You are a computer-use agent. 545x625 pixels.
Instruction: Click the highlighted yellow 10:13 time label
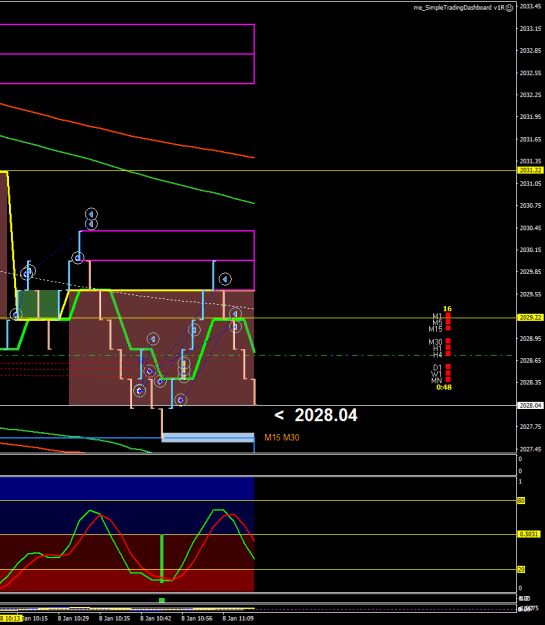tap(11, 619)
